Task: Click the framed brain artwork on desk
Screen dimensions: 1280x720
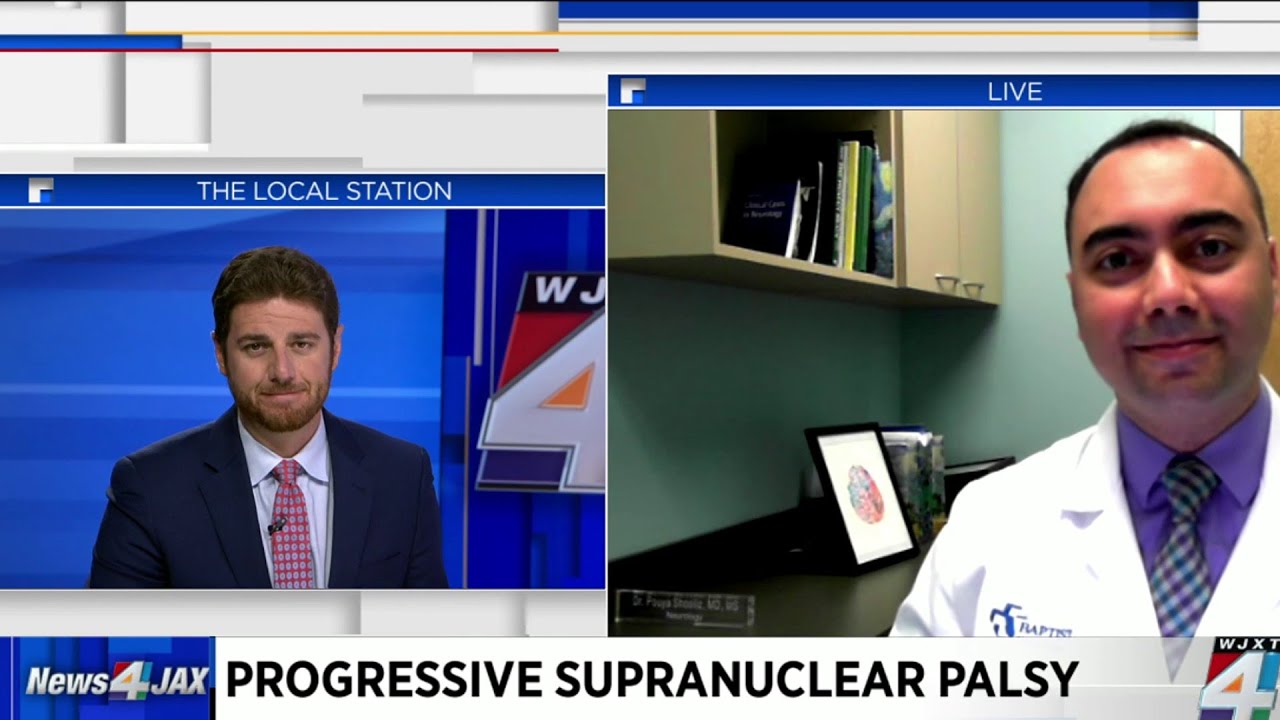Action: click(x=861, y=497)
